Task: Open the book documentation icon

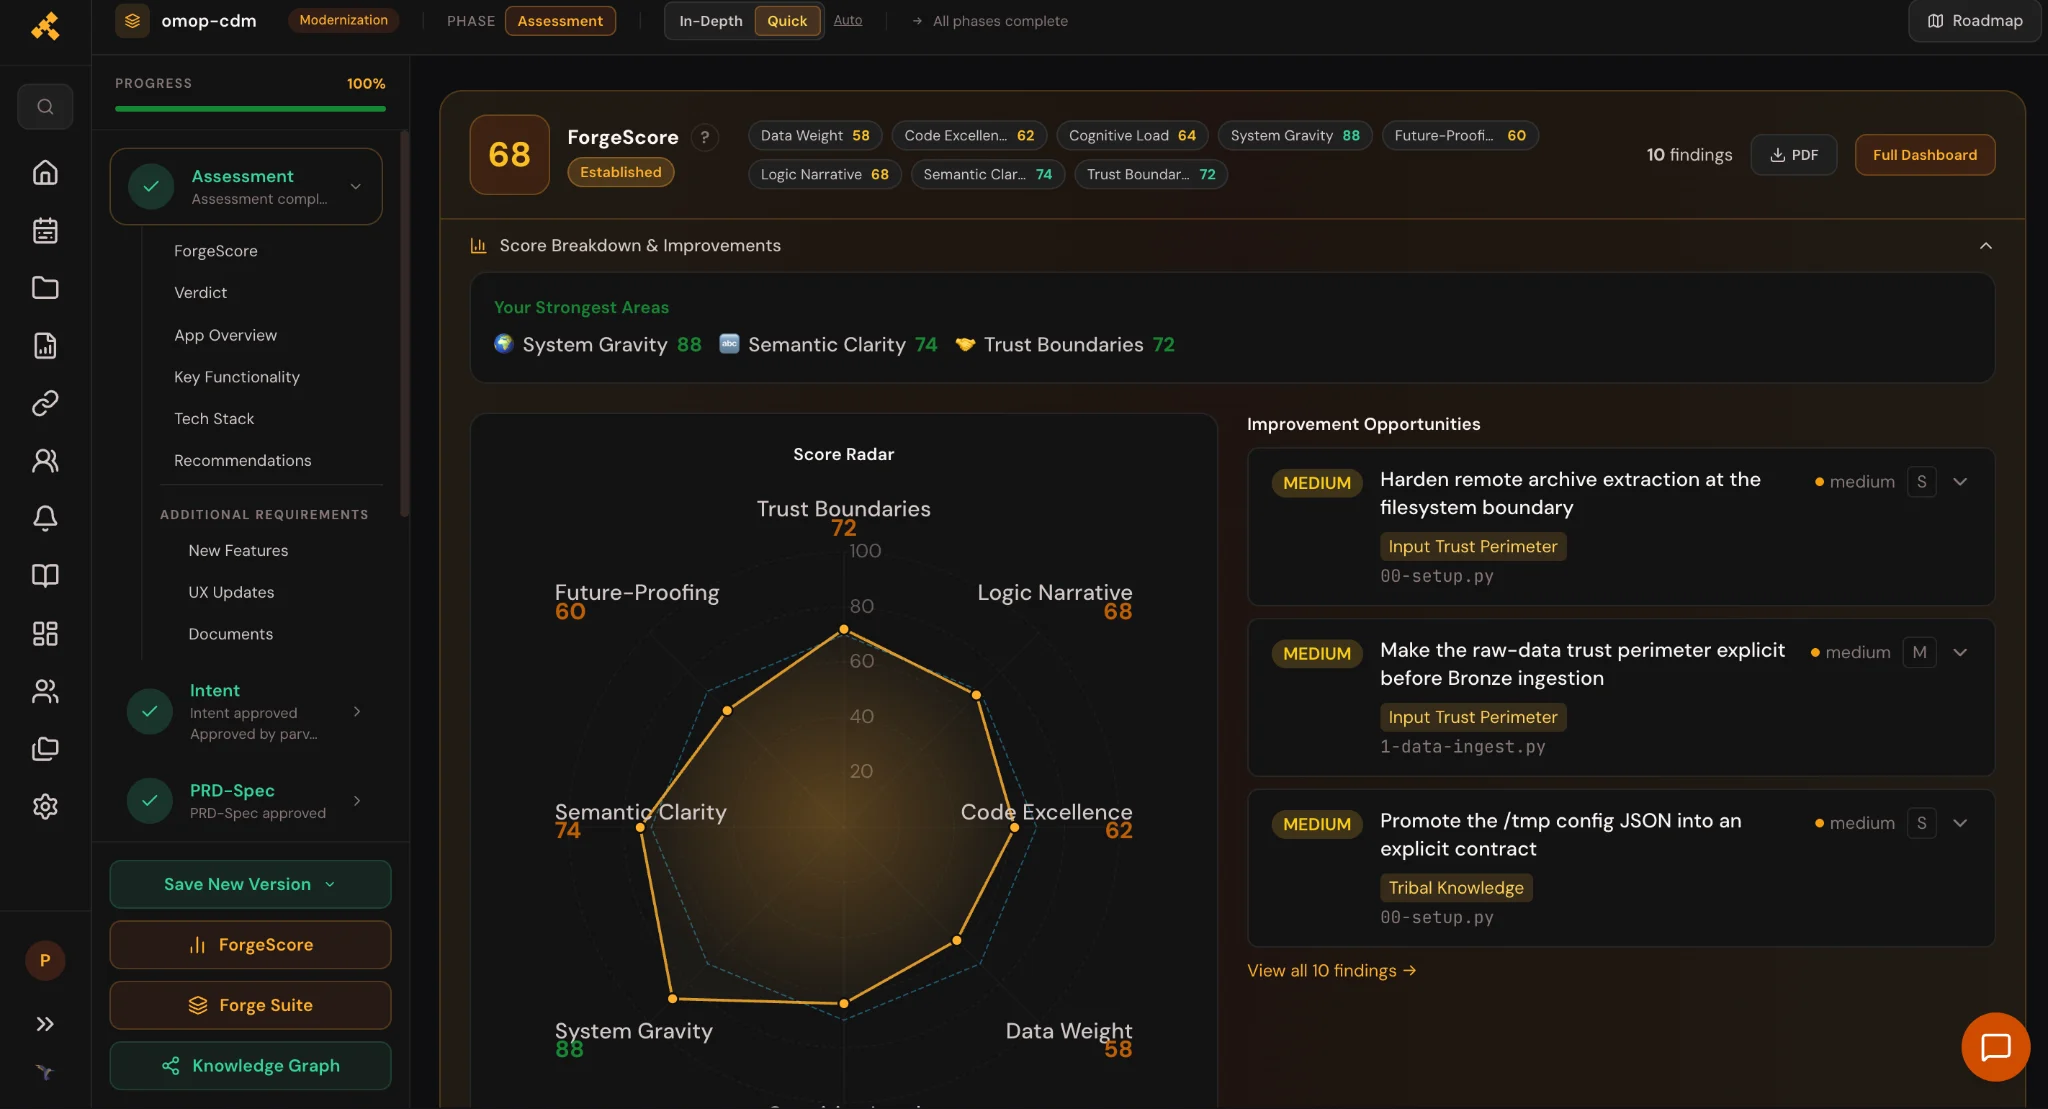Action: (45, 576)
